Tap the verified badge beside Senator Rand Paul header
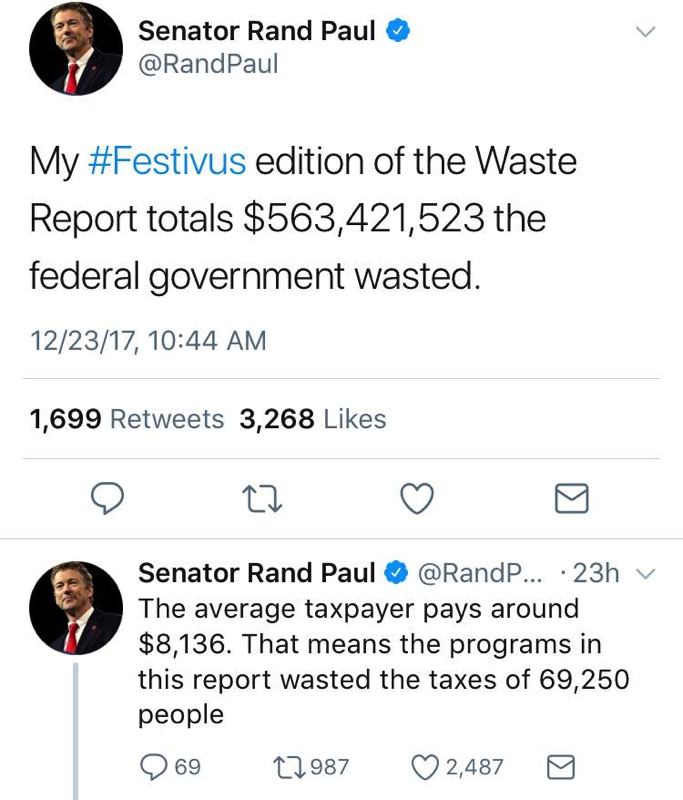 [x=397, y=31]
